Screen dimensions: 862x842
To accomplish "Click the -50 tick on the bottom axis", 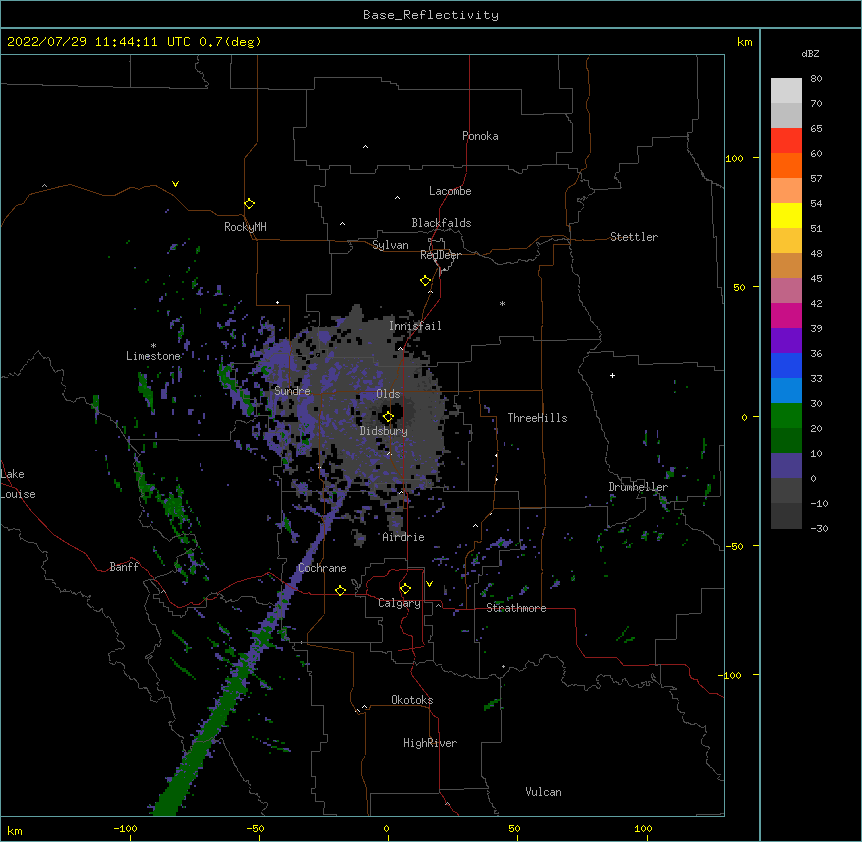I will tap(255, 829).
